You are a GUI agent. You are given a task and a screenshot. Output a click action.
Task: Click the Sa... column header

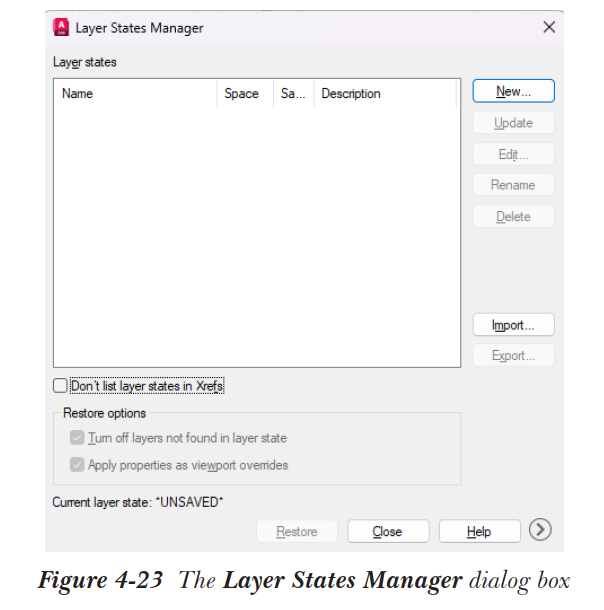pos(294,93)
